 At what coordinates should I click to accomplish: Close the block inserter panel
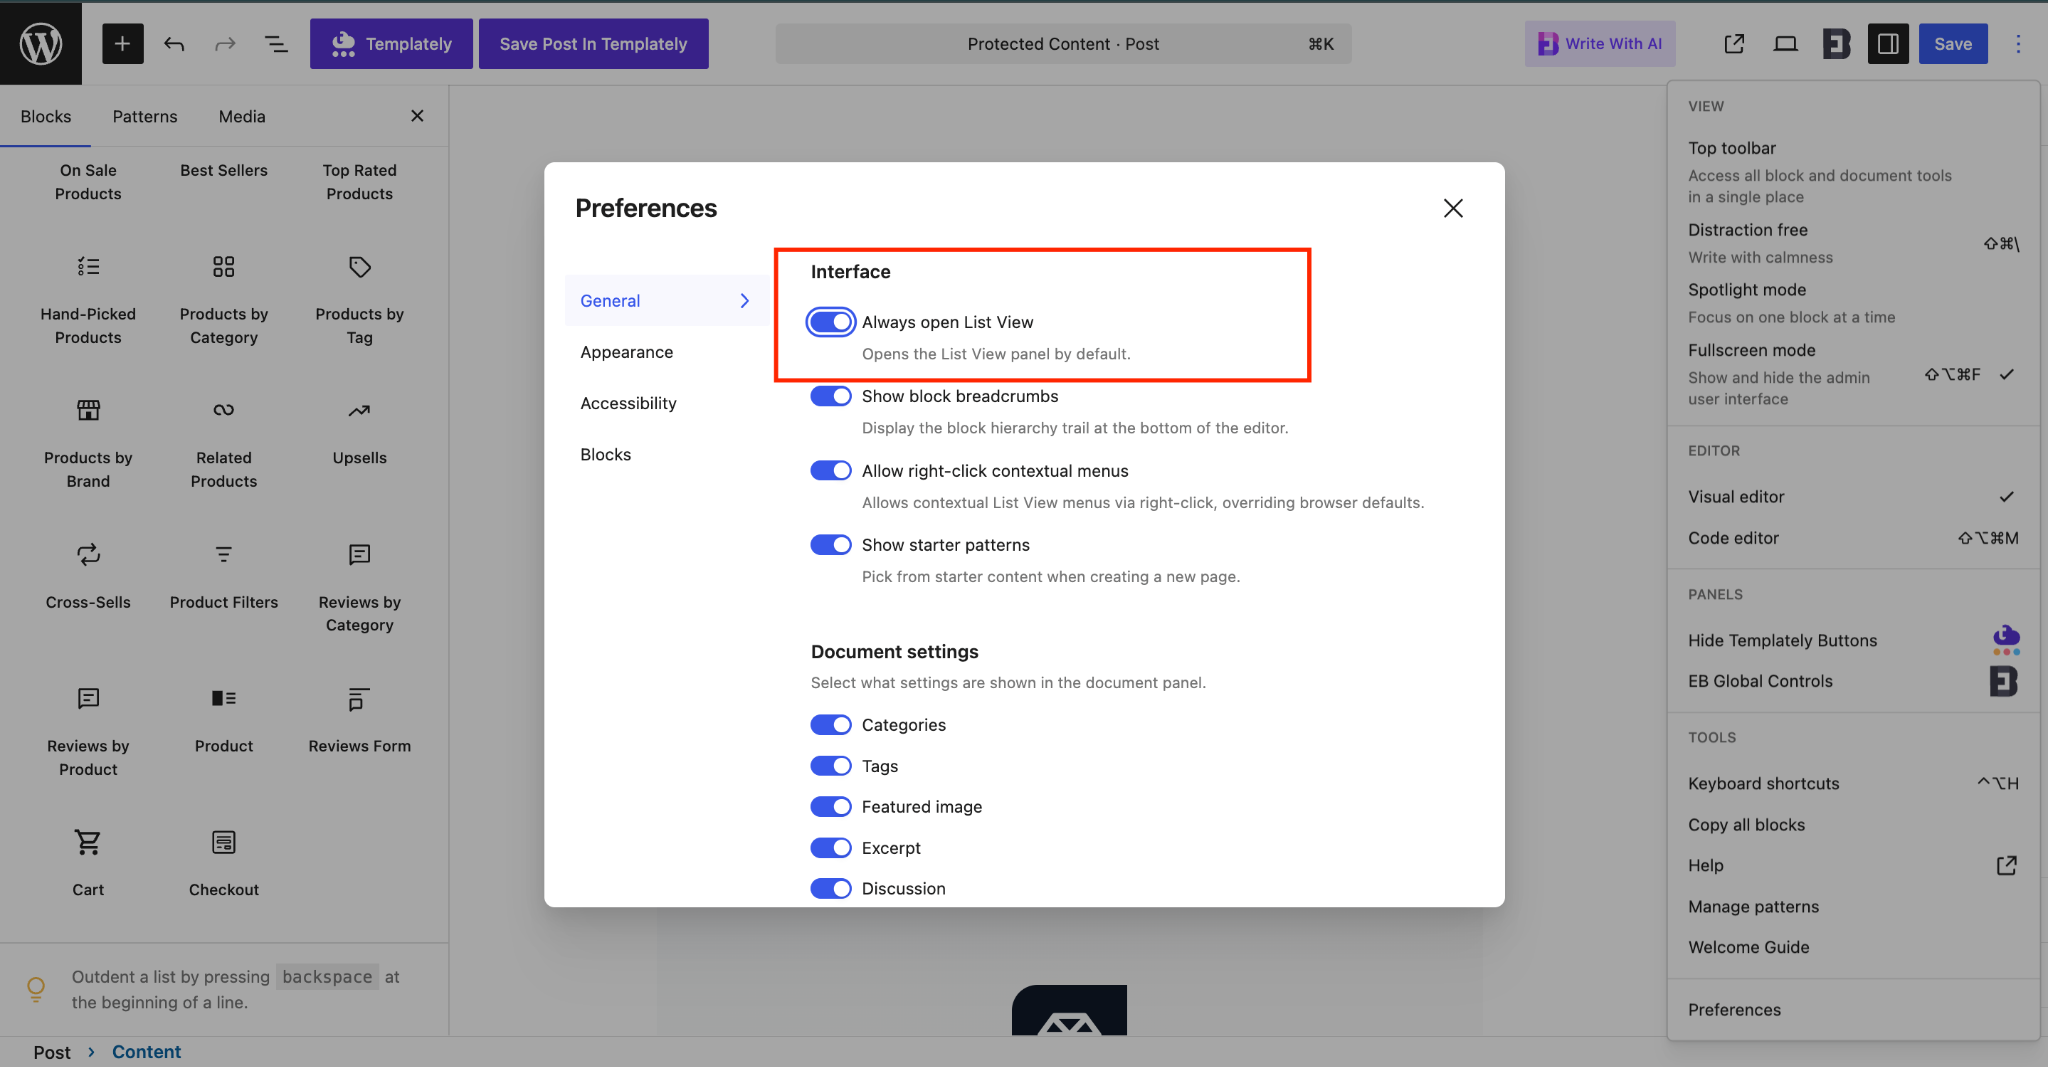417,116
